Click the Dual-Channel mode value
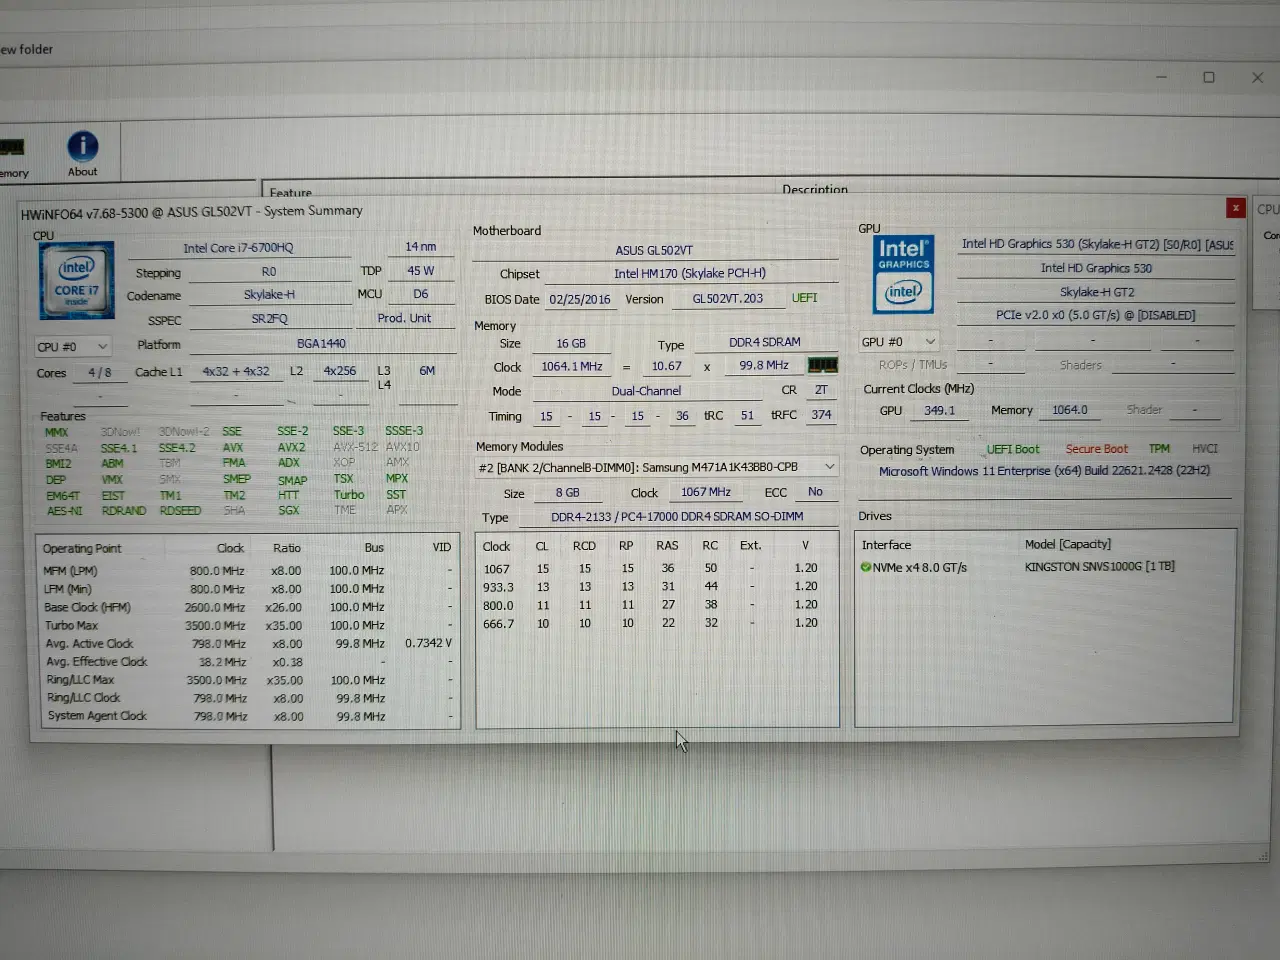Viewport: 1280px width, 960px height. coord(646,391)
